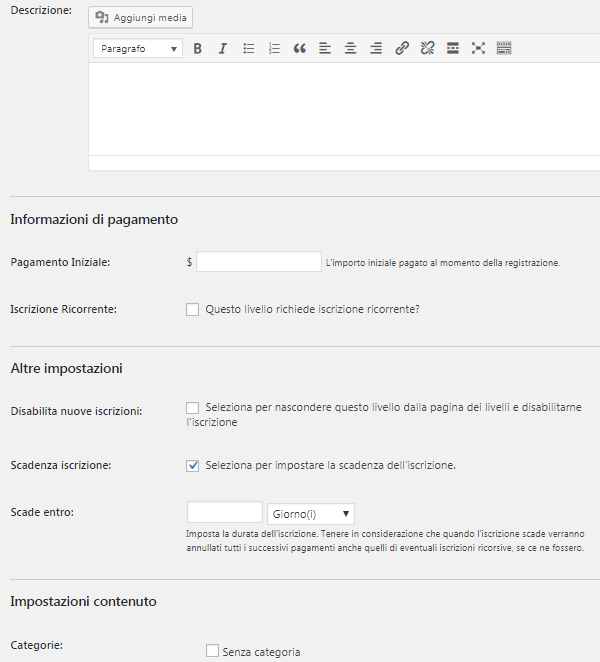The width and height of the screenshot is (600, 662).
Task: Click the insert link icon
Action: (x=402, y=48)
